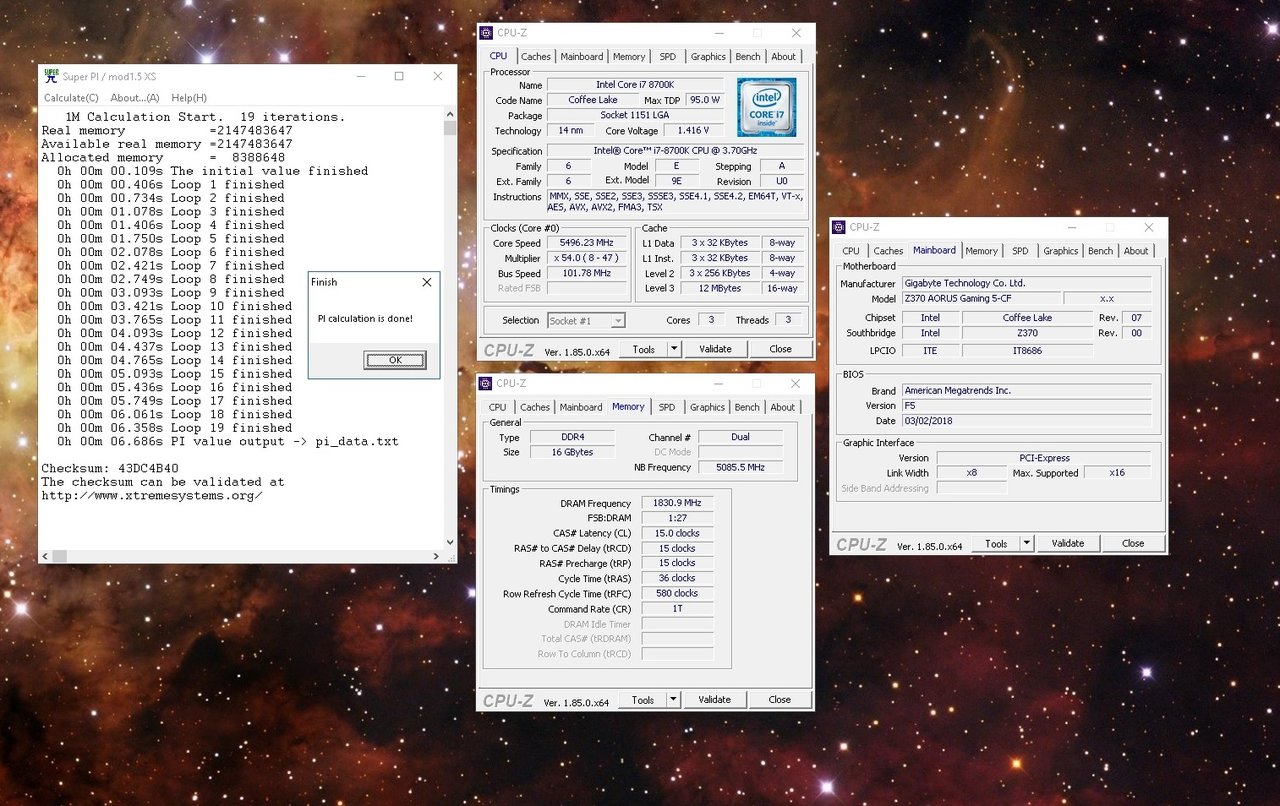Click the top CPU-Z window's title bar icon
Image resolution: width=1280 pixels, height=806 pixels.
(x=486, y=33)
